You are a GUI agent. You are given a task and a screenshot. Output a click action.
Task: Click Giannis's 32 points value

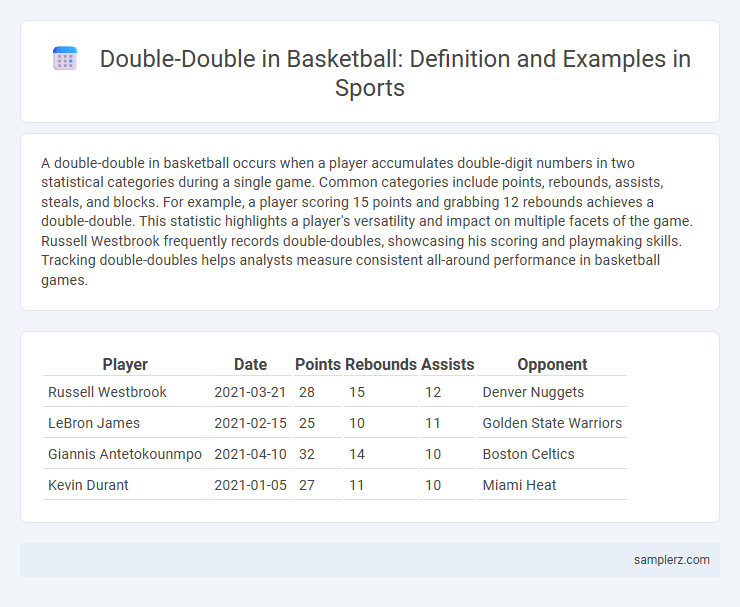tap(307, 454)
